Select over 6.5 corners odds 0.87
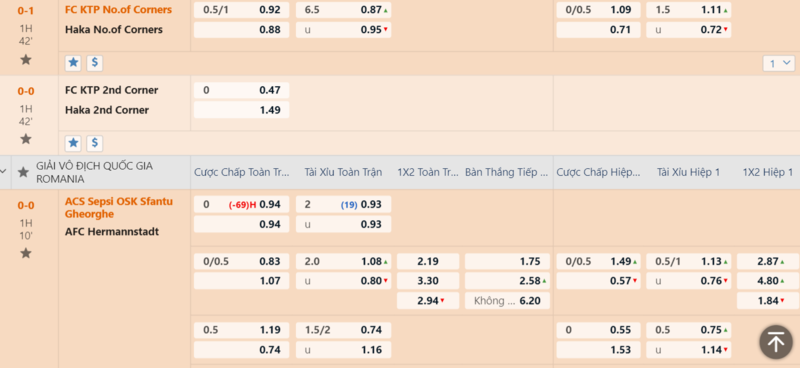 (x=343, y=10)
